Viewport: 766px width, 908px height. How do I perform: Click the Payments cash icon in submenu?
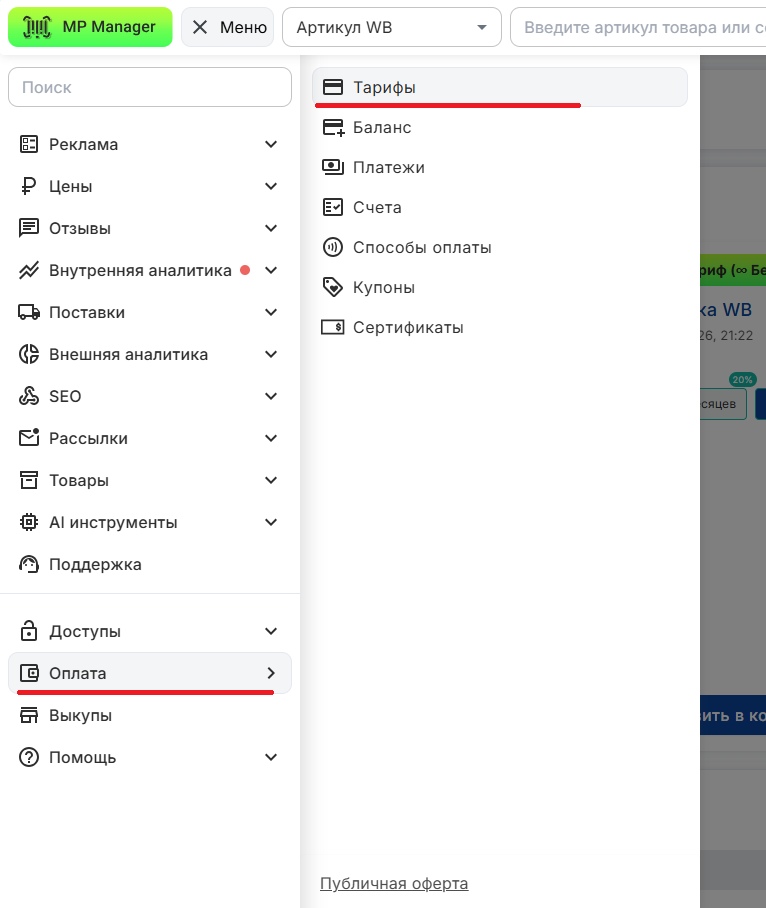pos(333,168)
